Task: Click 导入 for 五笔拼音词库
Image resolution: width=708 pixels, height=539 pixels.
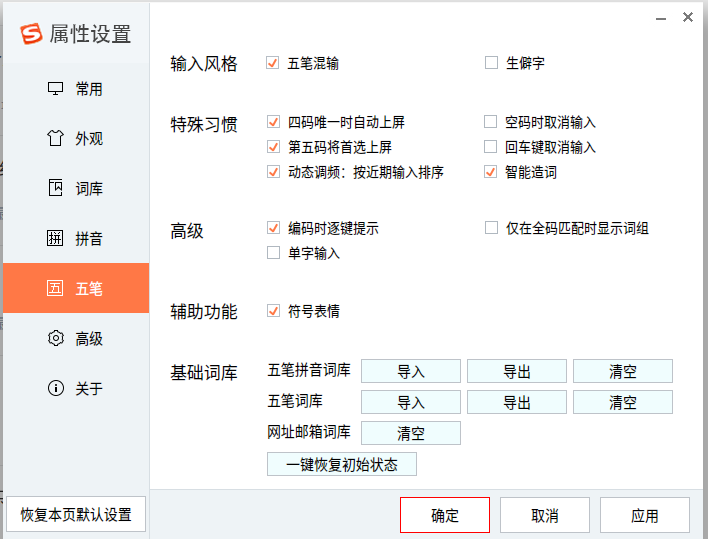Action: 411,372
